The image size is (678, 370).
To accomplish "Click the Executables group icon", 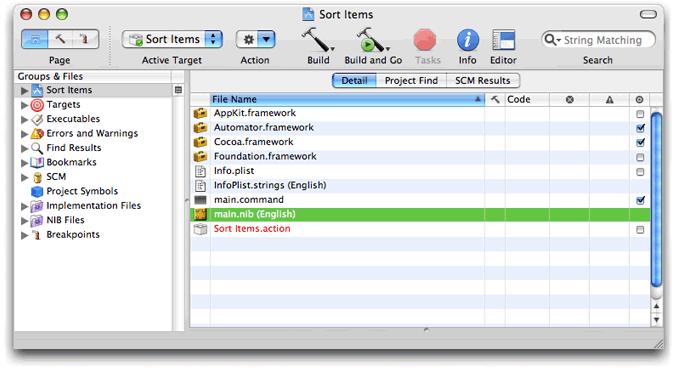I will [37, 119].
